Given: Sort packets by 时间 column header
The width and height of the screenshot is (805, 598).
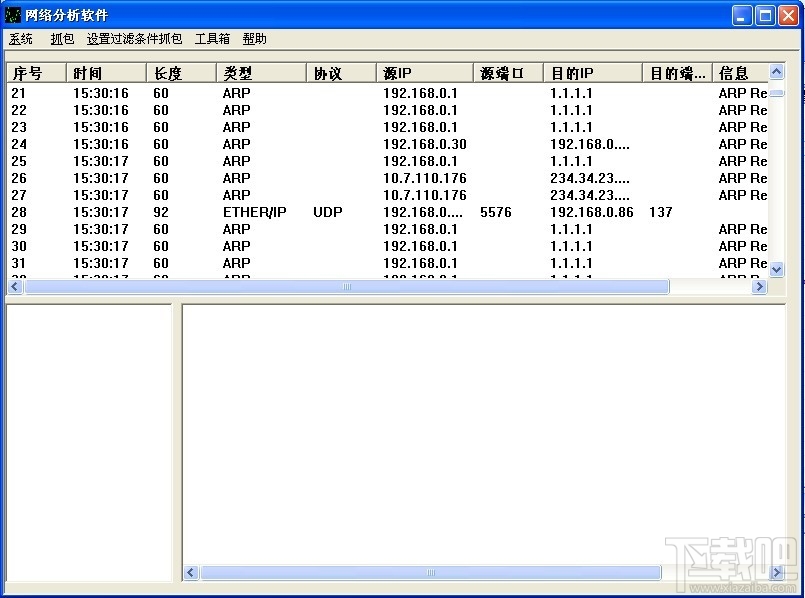Looking at the screenshot, I should (x=106, y=73).
